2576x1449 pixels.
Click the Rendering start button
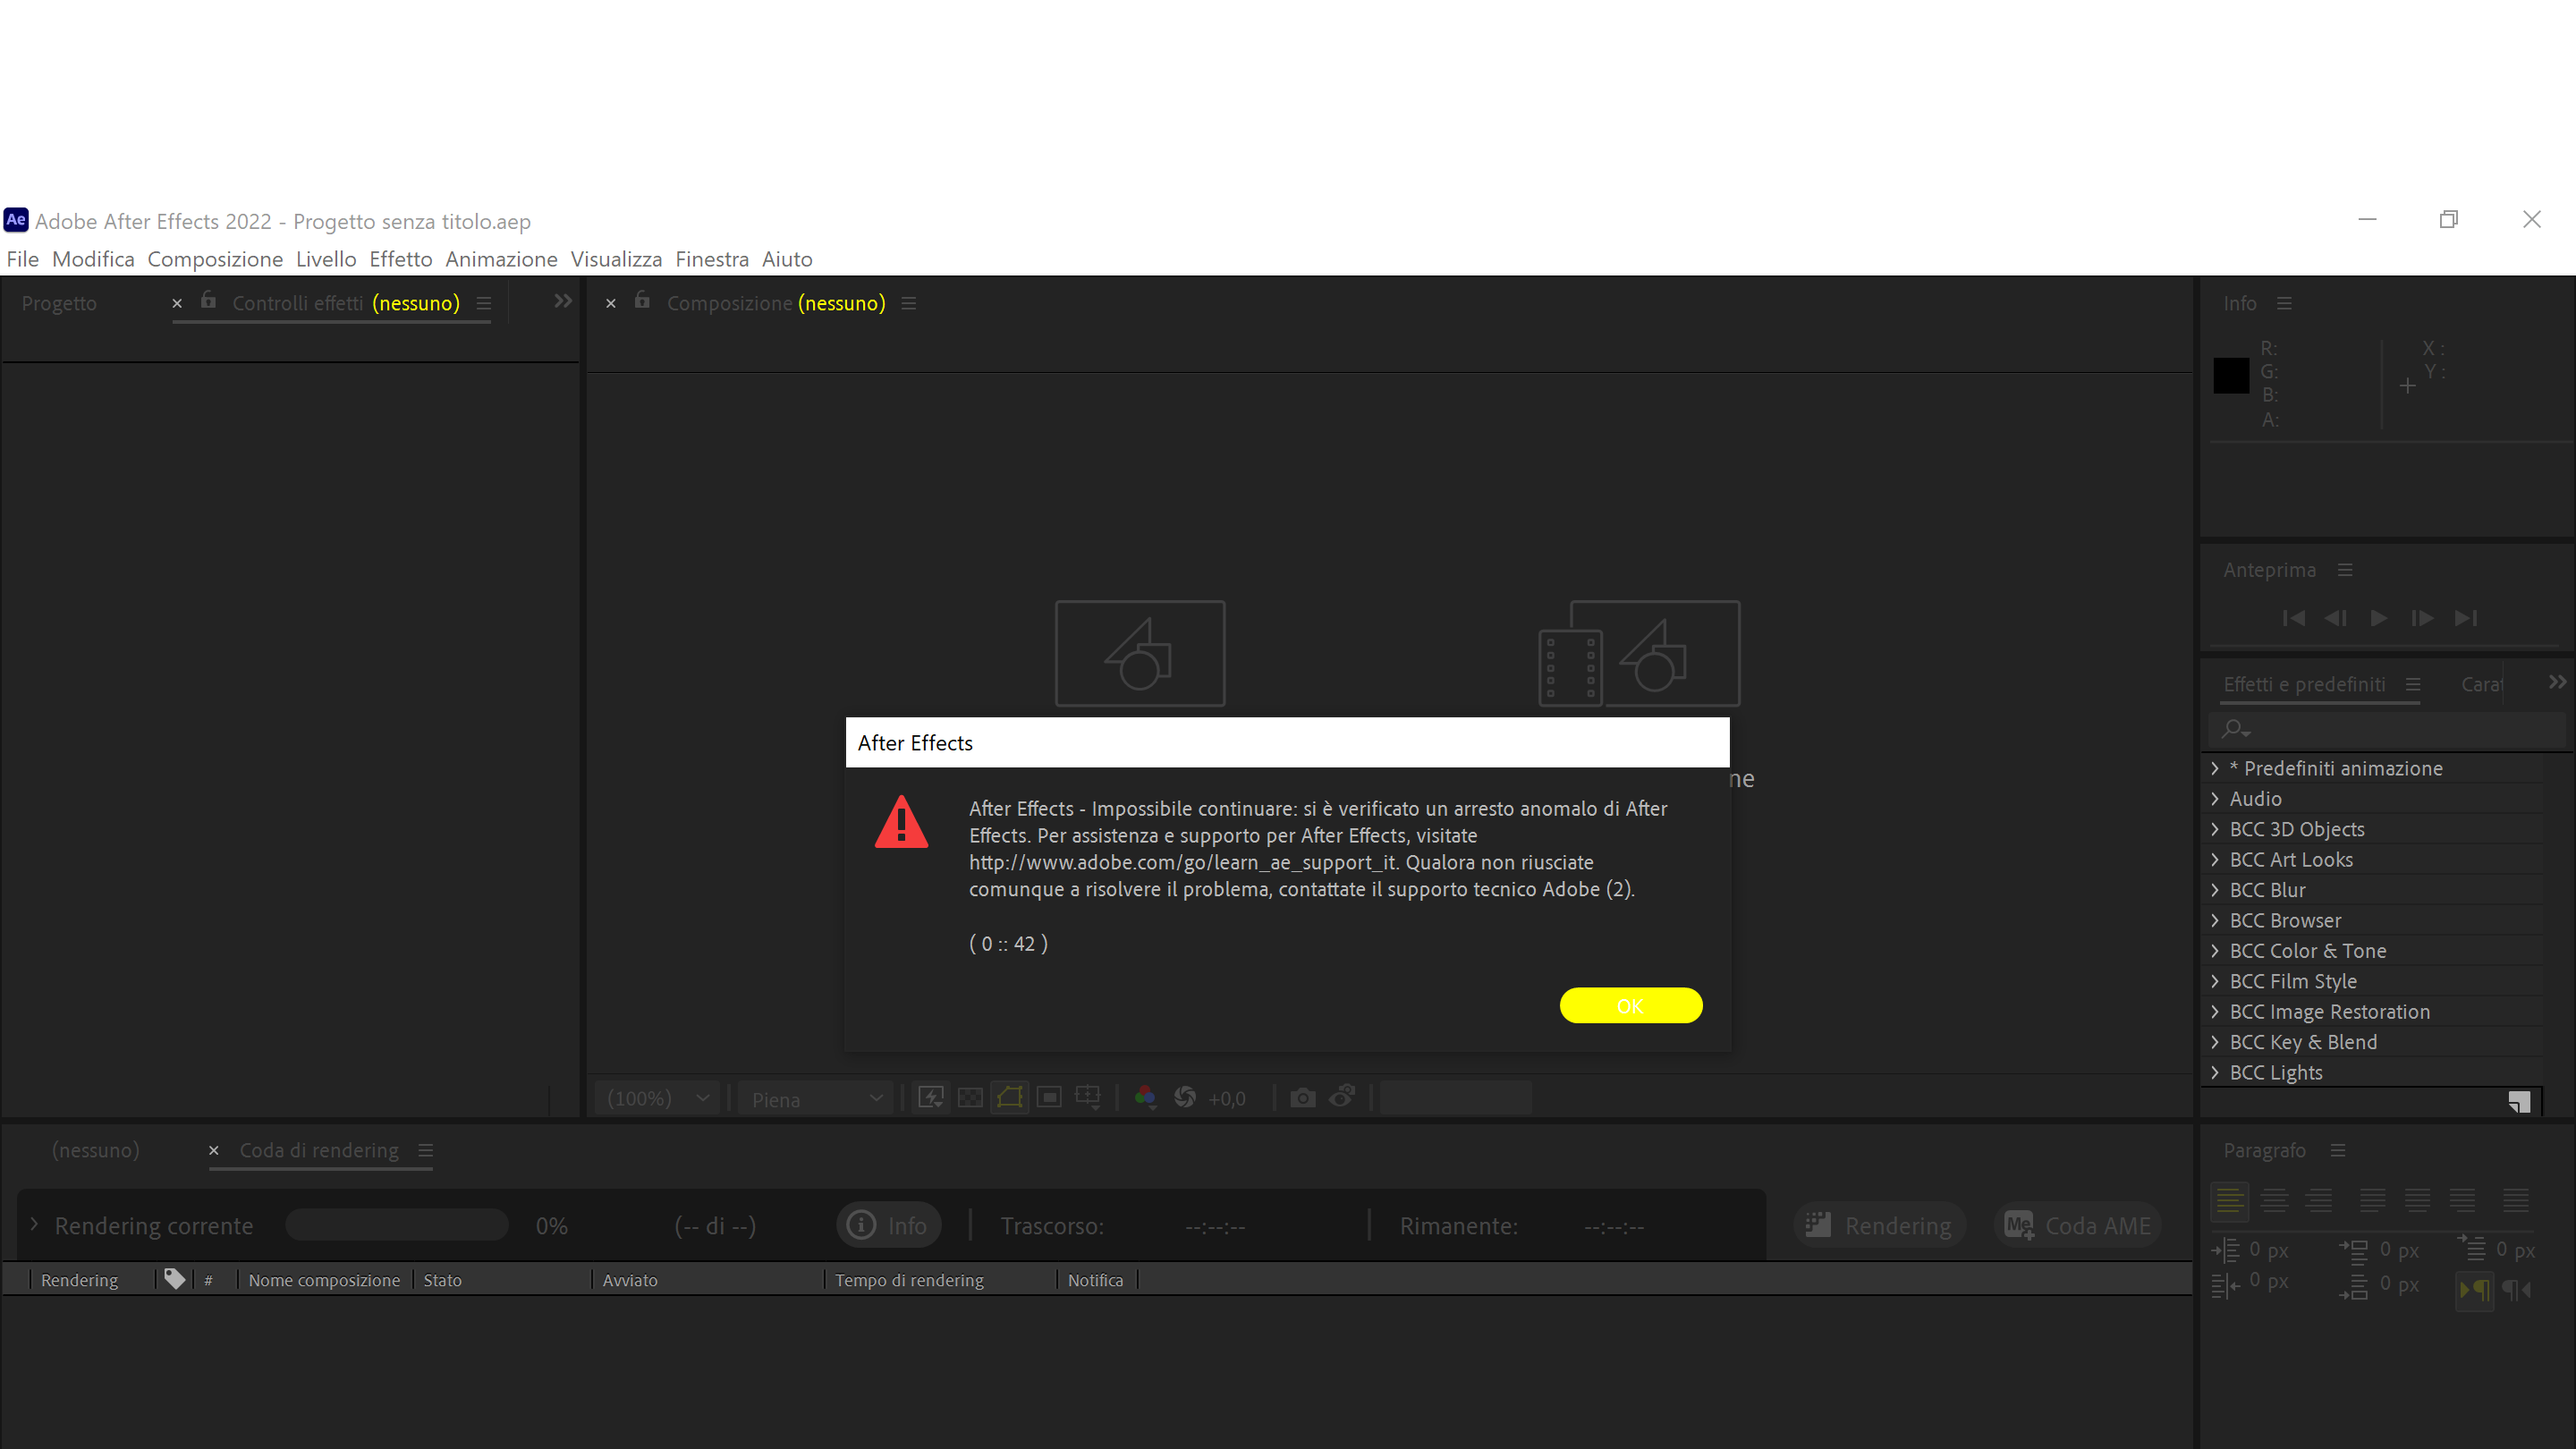(x=1879, y=1224)
